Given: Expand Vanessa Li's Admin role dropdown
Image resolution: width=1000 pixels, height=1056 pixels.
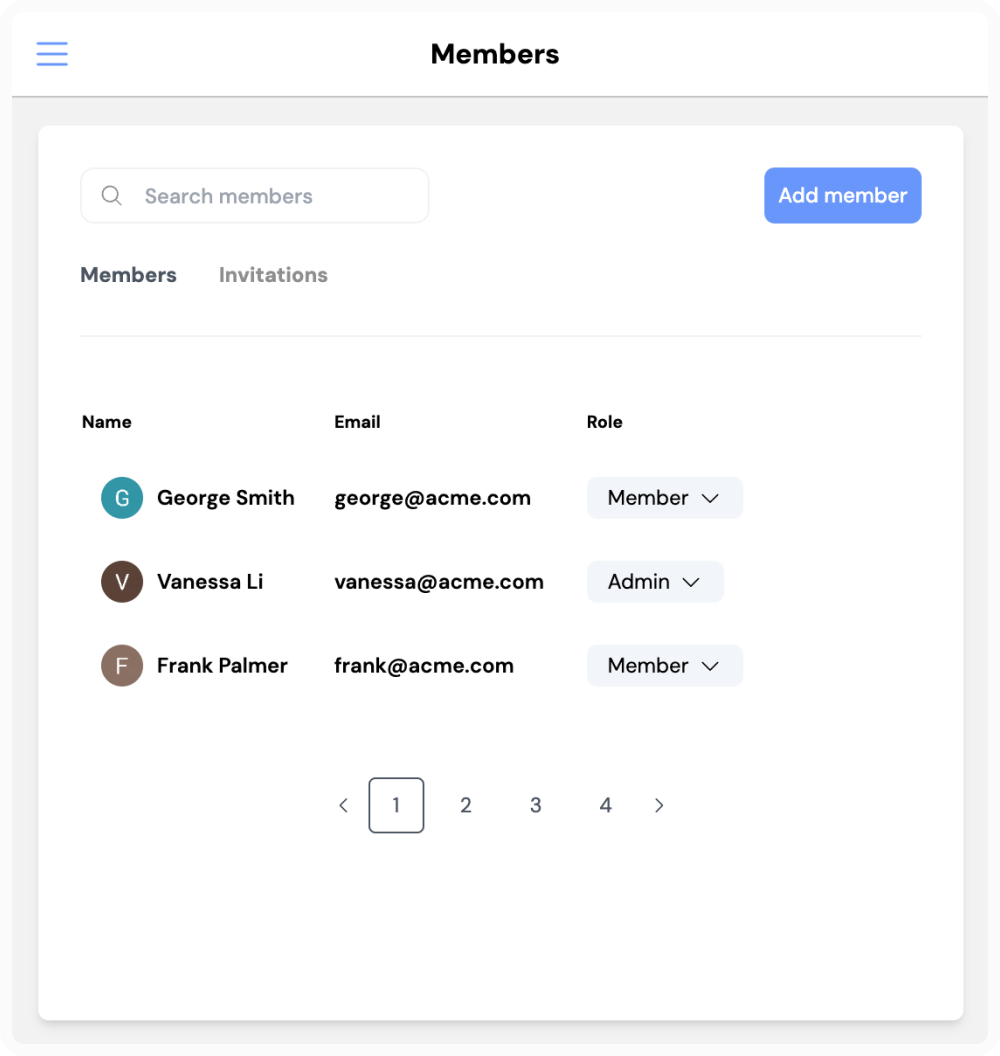Looking at the screenshot, I should pyautogui.click(x=655, y=582).
